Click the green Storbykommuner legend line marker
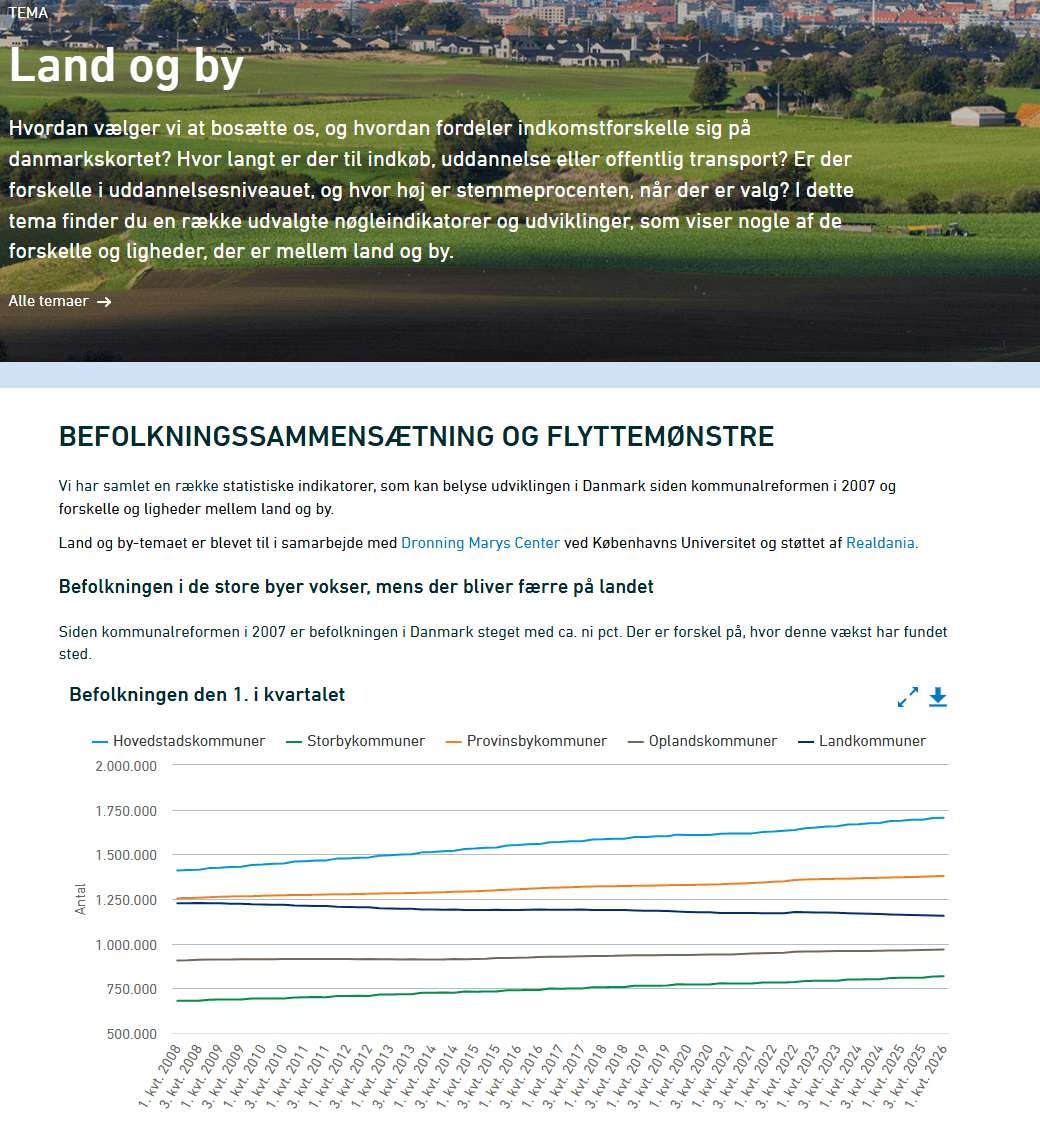 point(293,742)
